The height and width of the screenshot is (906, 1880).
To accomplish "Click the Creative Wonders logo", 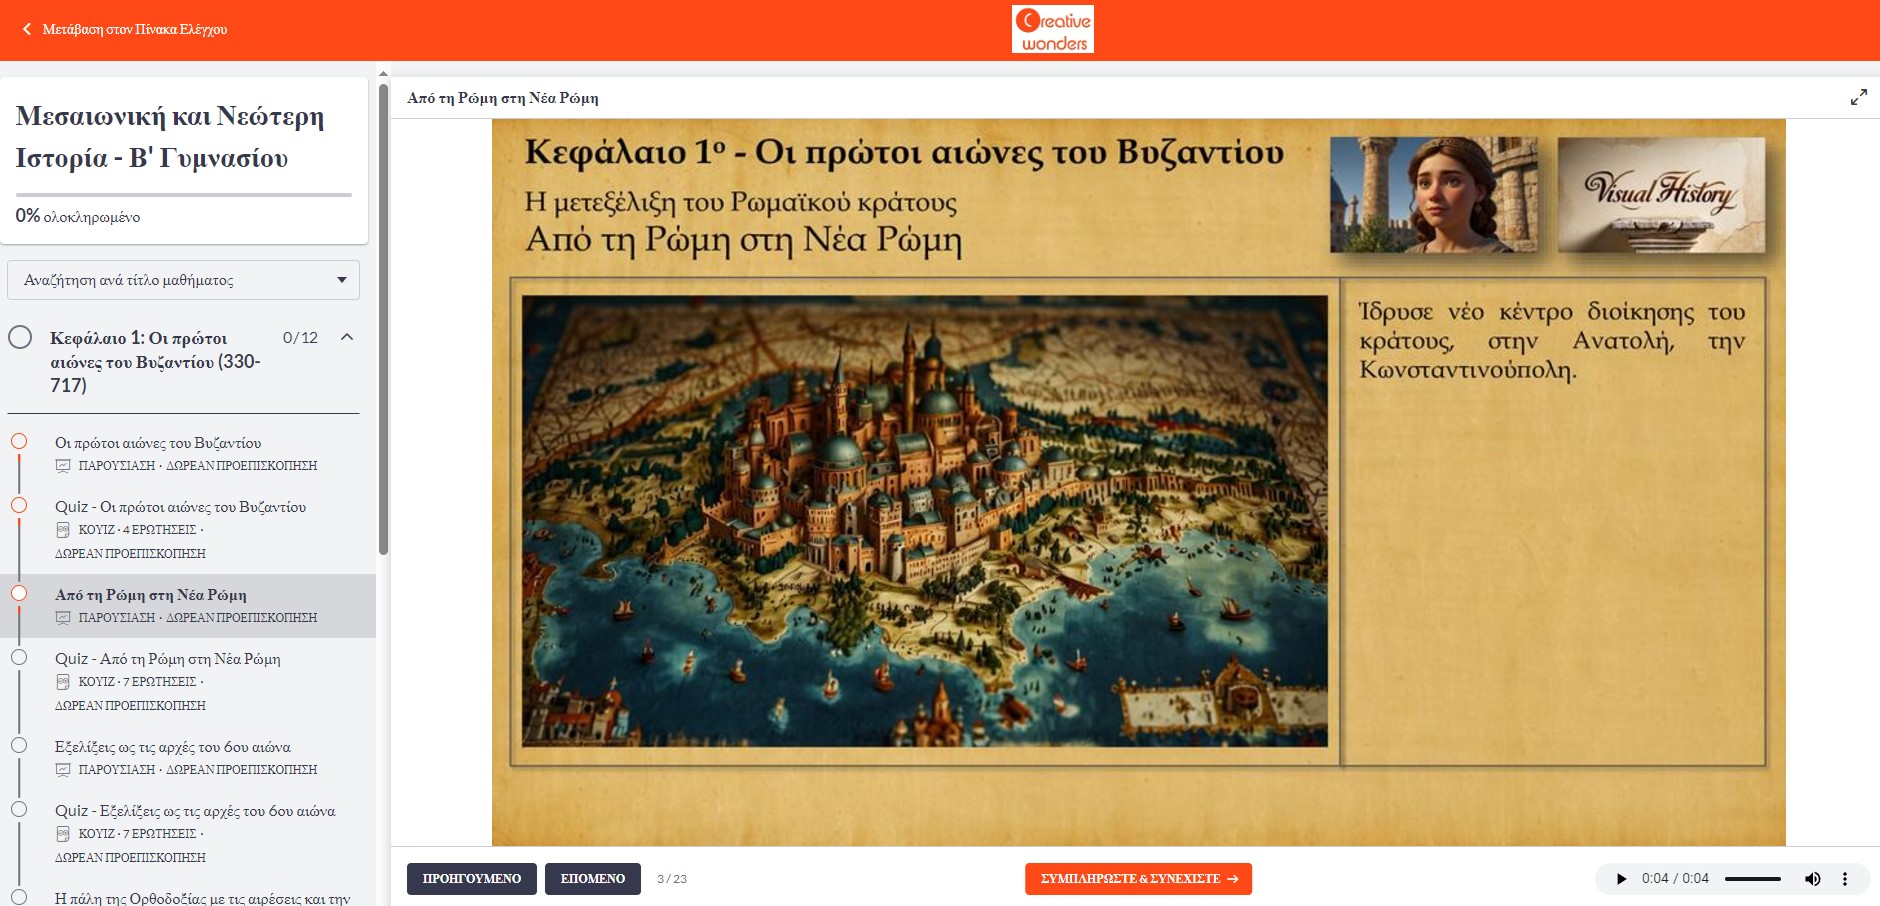I will (1052, 30).
